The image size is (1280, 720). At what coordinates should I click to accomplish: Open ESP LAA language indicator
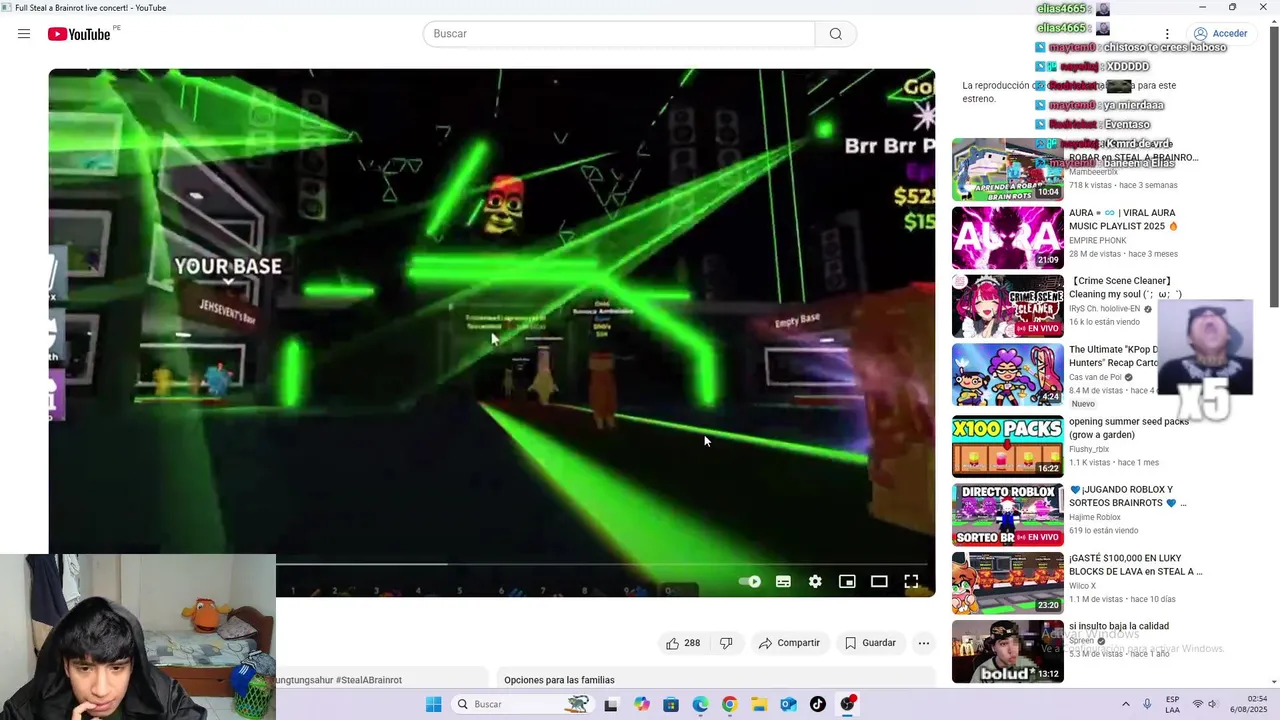click(1172, 704)
